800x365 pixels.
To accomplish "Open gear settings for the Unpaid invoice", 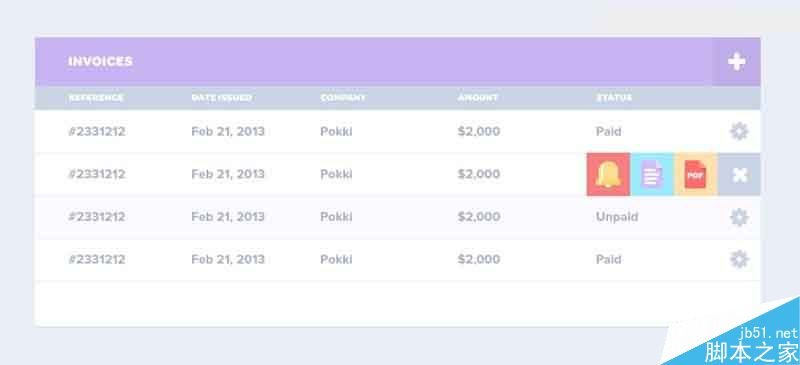I will pyautogui.click(x=739, y=217).
